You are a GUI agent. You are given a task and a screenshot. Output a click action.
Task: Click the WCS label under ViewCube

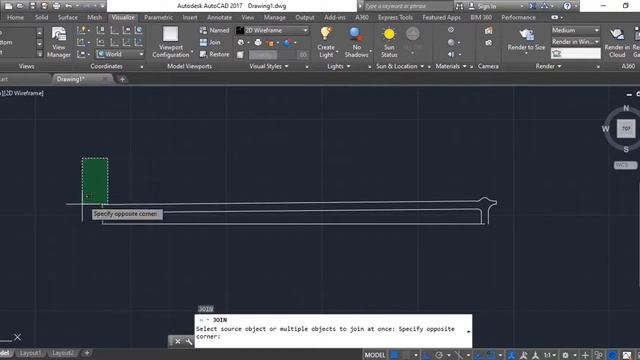point(624,165)
